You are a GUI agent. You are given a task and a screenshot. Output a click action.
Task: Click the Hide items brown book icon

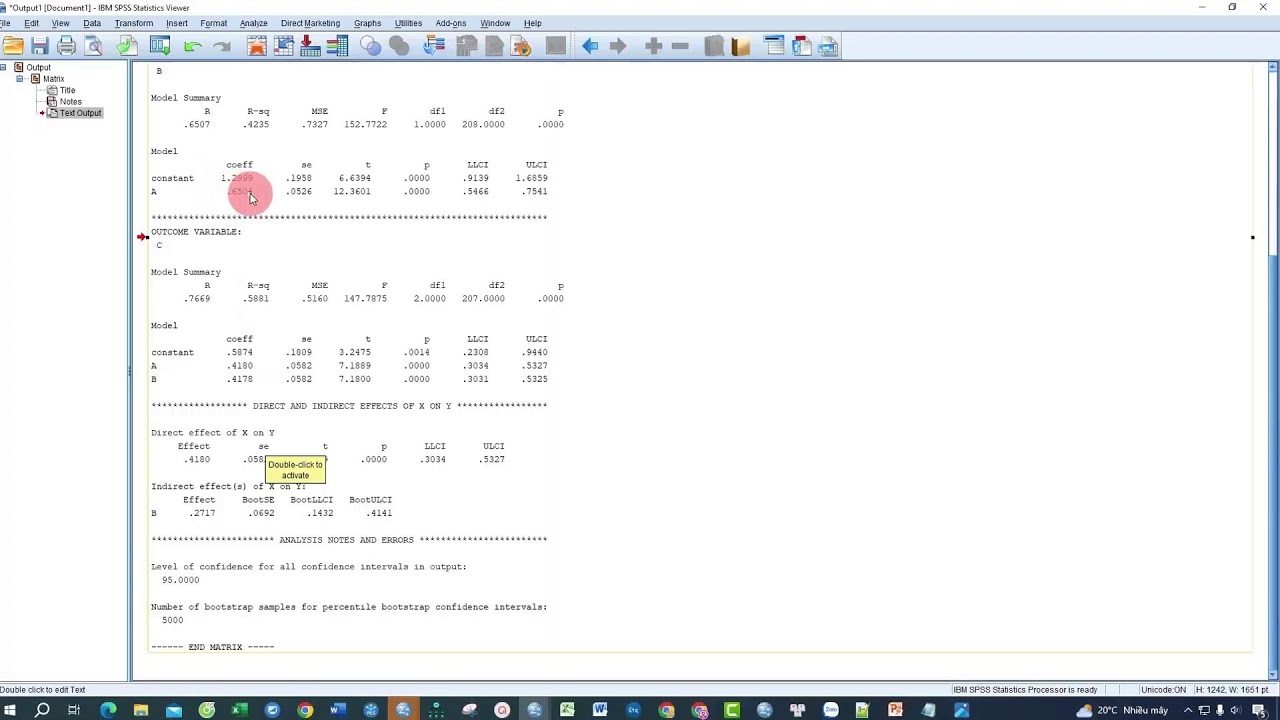click(x=741, y=46)
